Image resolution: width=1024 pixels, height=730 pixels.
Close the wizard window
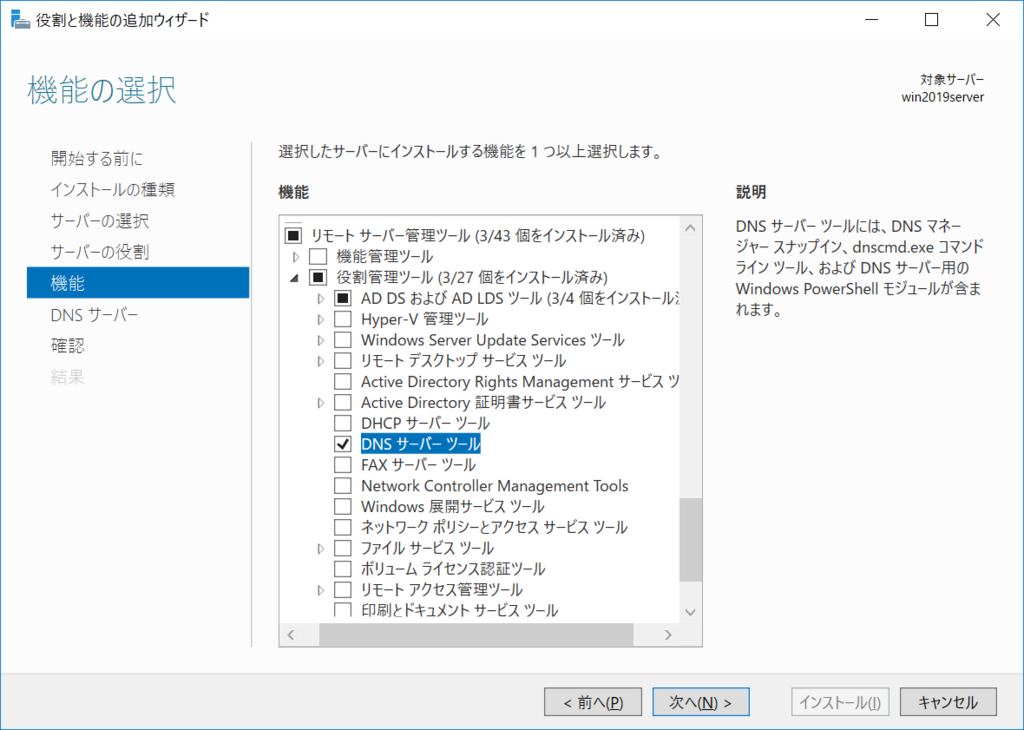[x=993, y=20]
